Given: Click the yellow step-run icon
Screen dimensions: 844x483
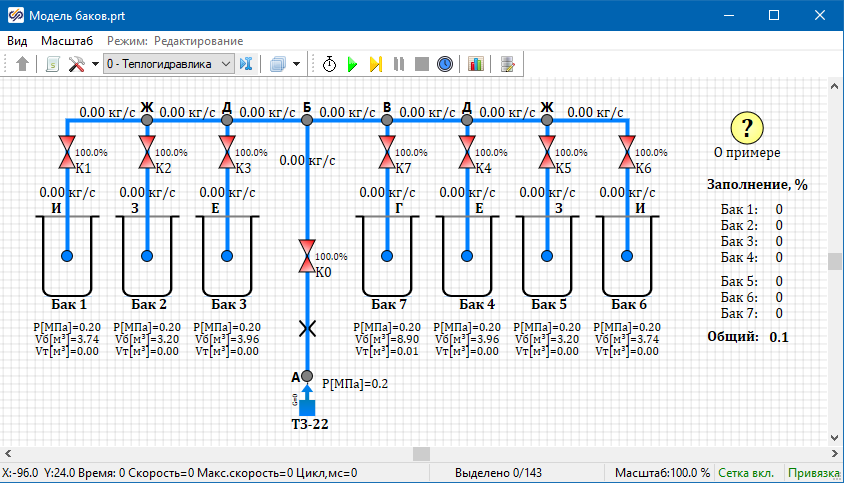Looking at the screenshot, I should click(x=376, y=64).
